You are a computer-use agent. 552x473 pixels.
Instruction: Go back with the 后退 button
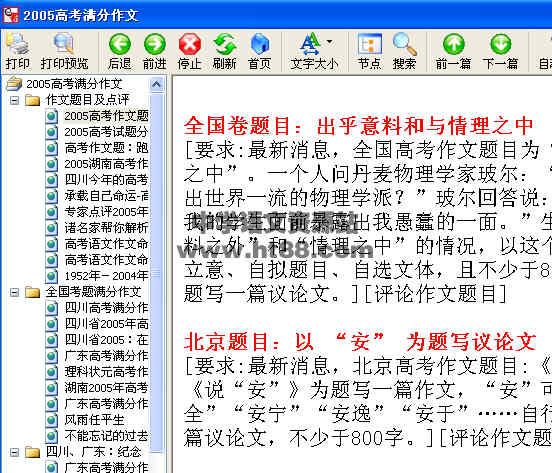coord(120,51)
